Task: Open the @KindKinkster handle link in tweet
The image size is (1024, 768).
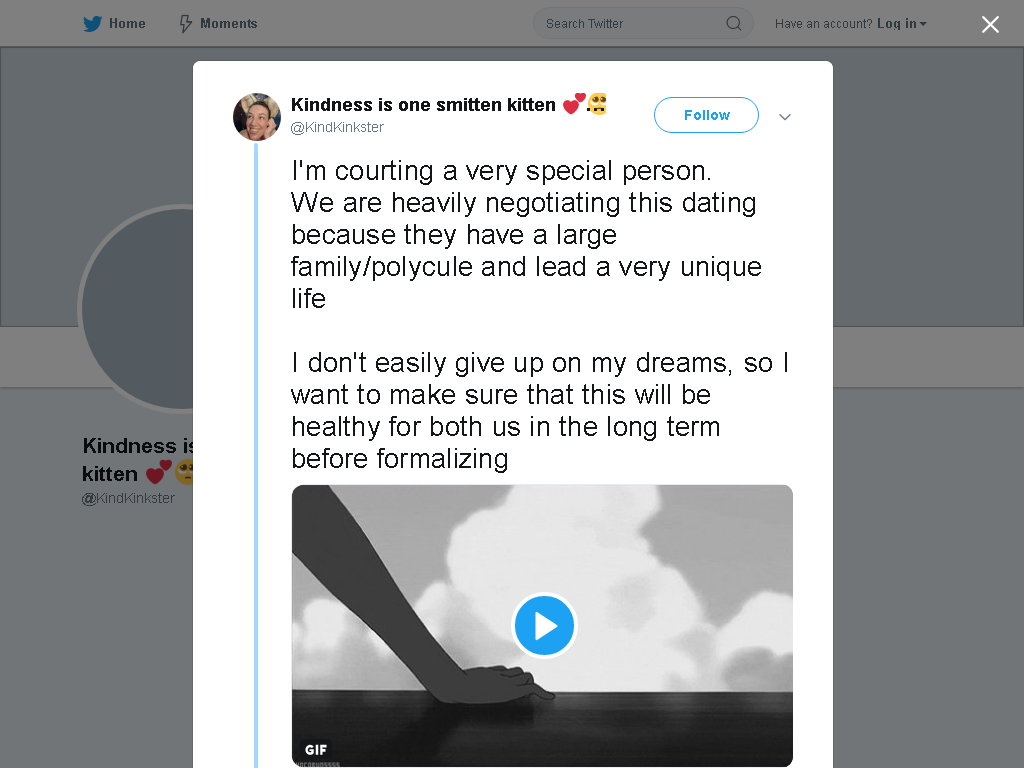Action: point(337,127)
